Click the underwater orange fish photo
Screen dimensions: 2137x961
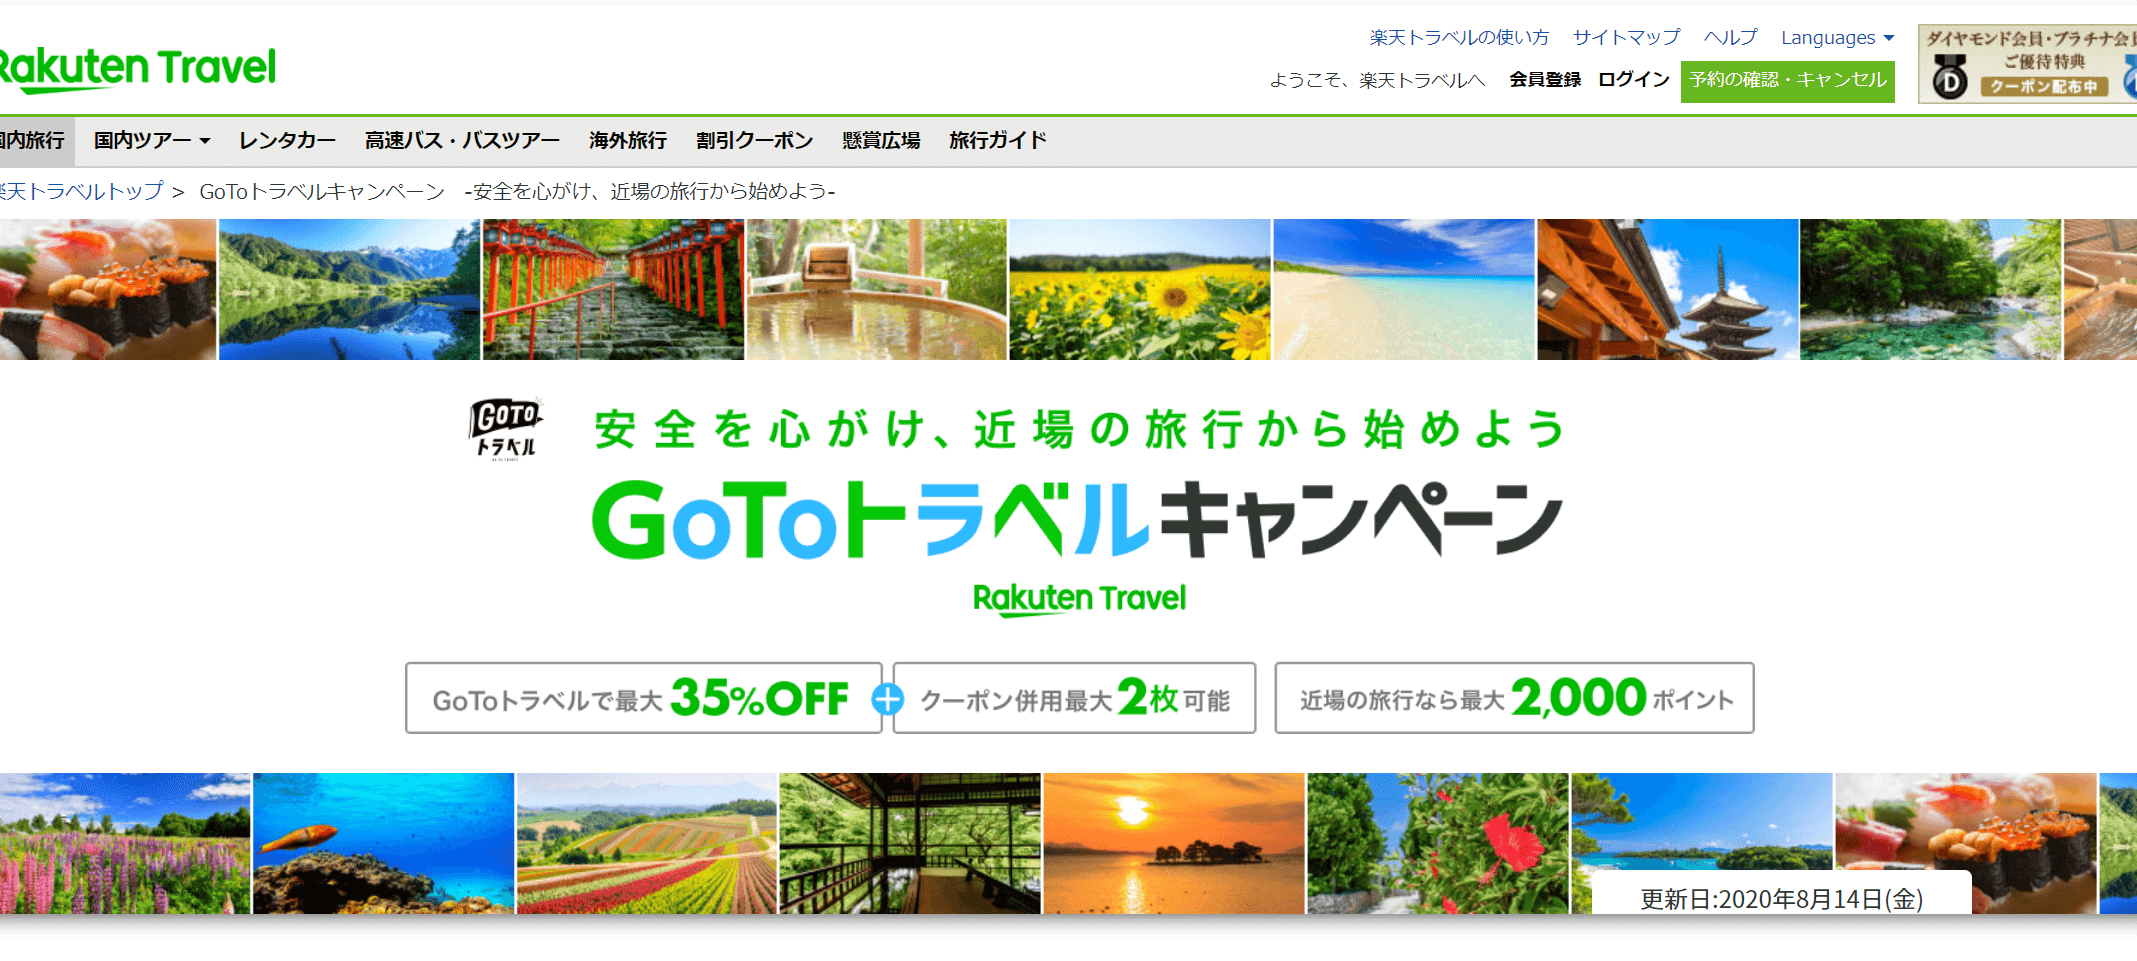[x=384, y=843]
